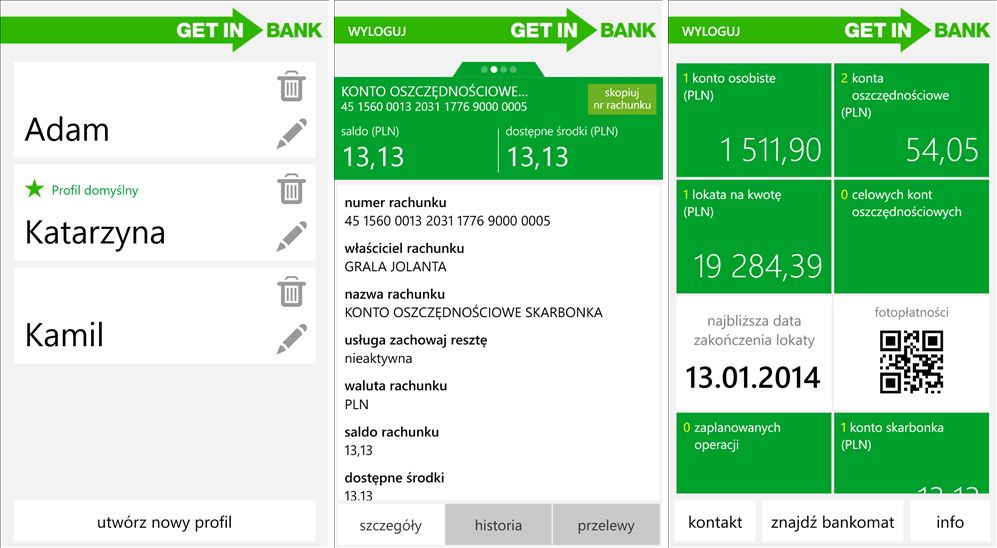Tap znajdź bankomat button
The width and height of the screenshot is (997, 548).
point(832,522)
